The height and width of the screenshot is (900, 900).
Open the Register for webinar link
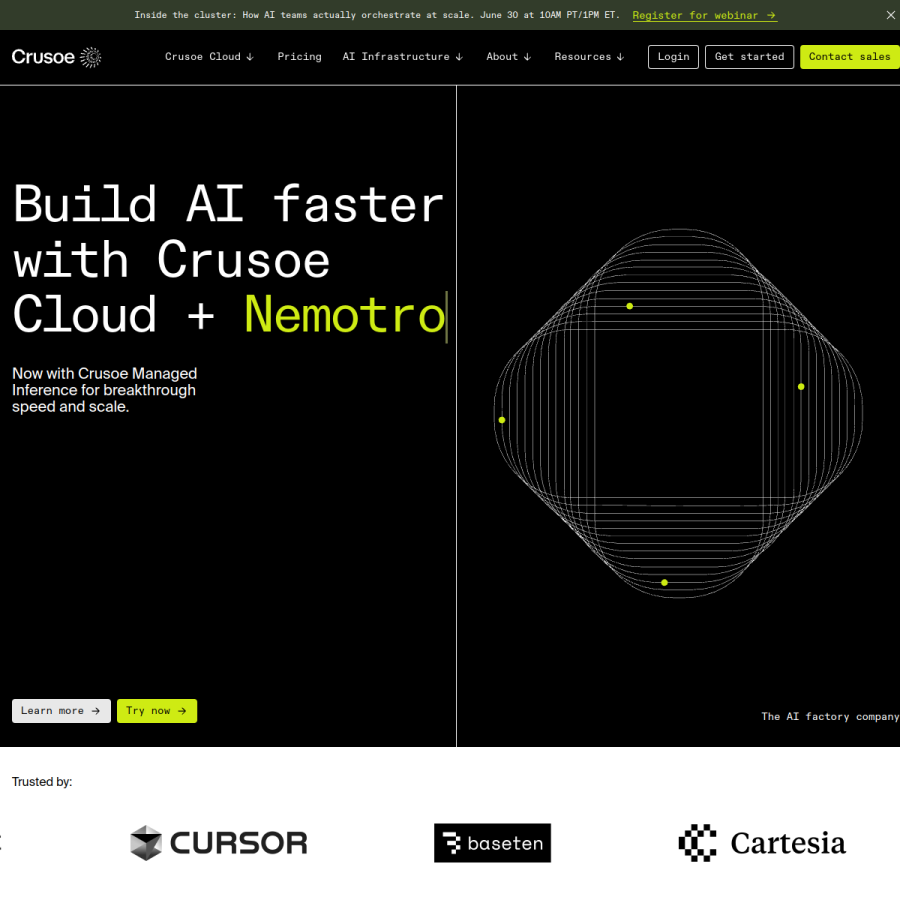[x=704, y=15]
